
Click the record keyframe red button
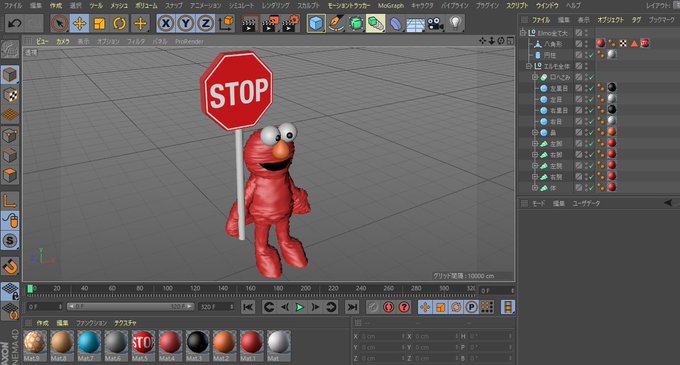[x=388, y=307]
